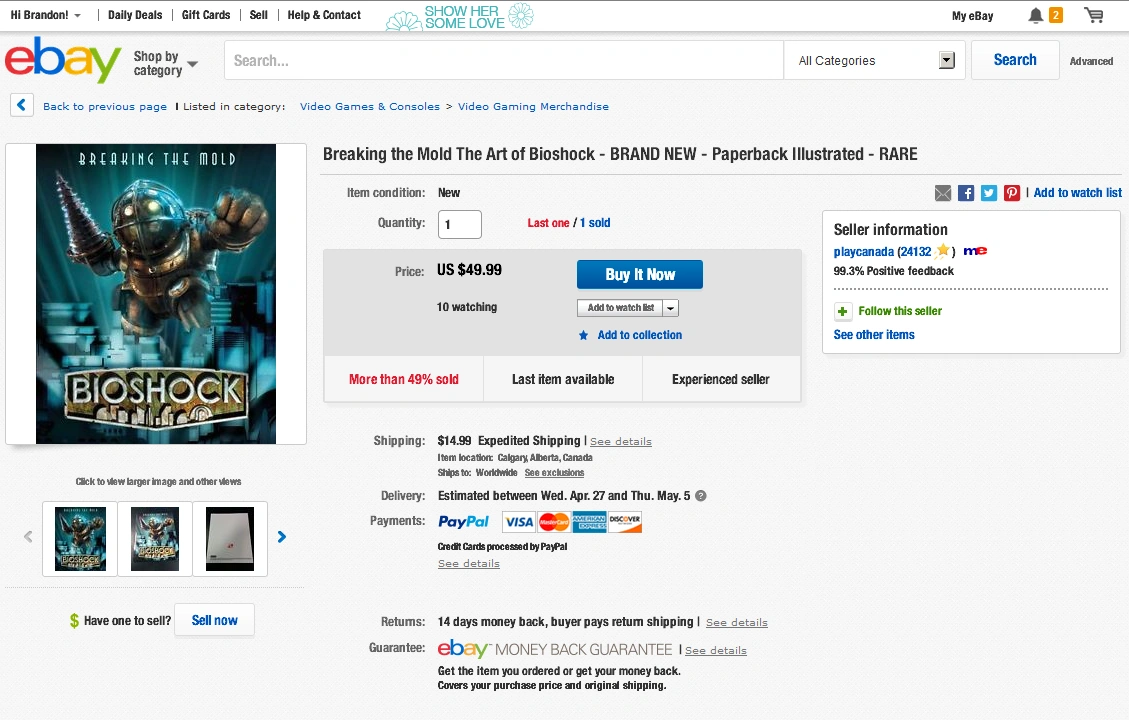Click green plus to follow seller

pos(843,311)
